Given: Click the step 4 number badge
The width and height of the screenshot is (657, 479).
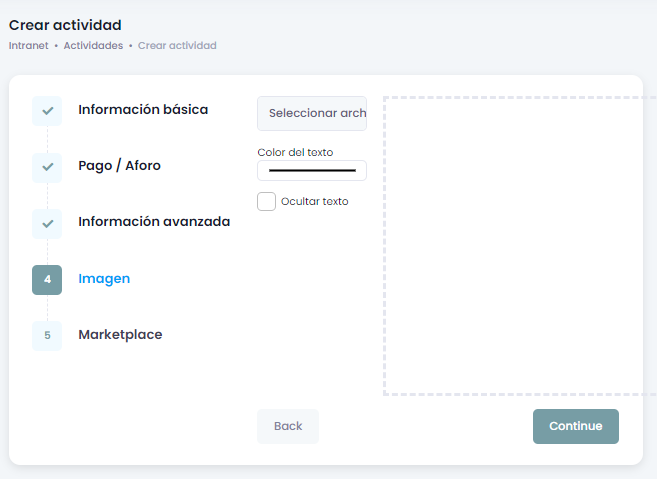Looking at the screenshot, I should pos(47,280).
